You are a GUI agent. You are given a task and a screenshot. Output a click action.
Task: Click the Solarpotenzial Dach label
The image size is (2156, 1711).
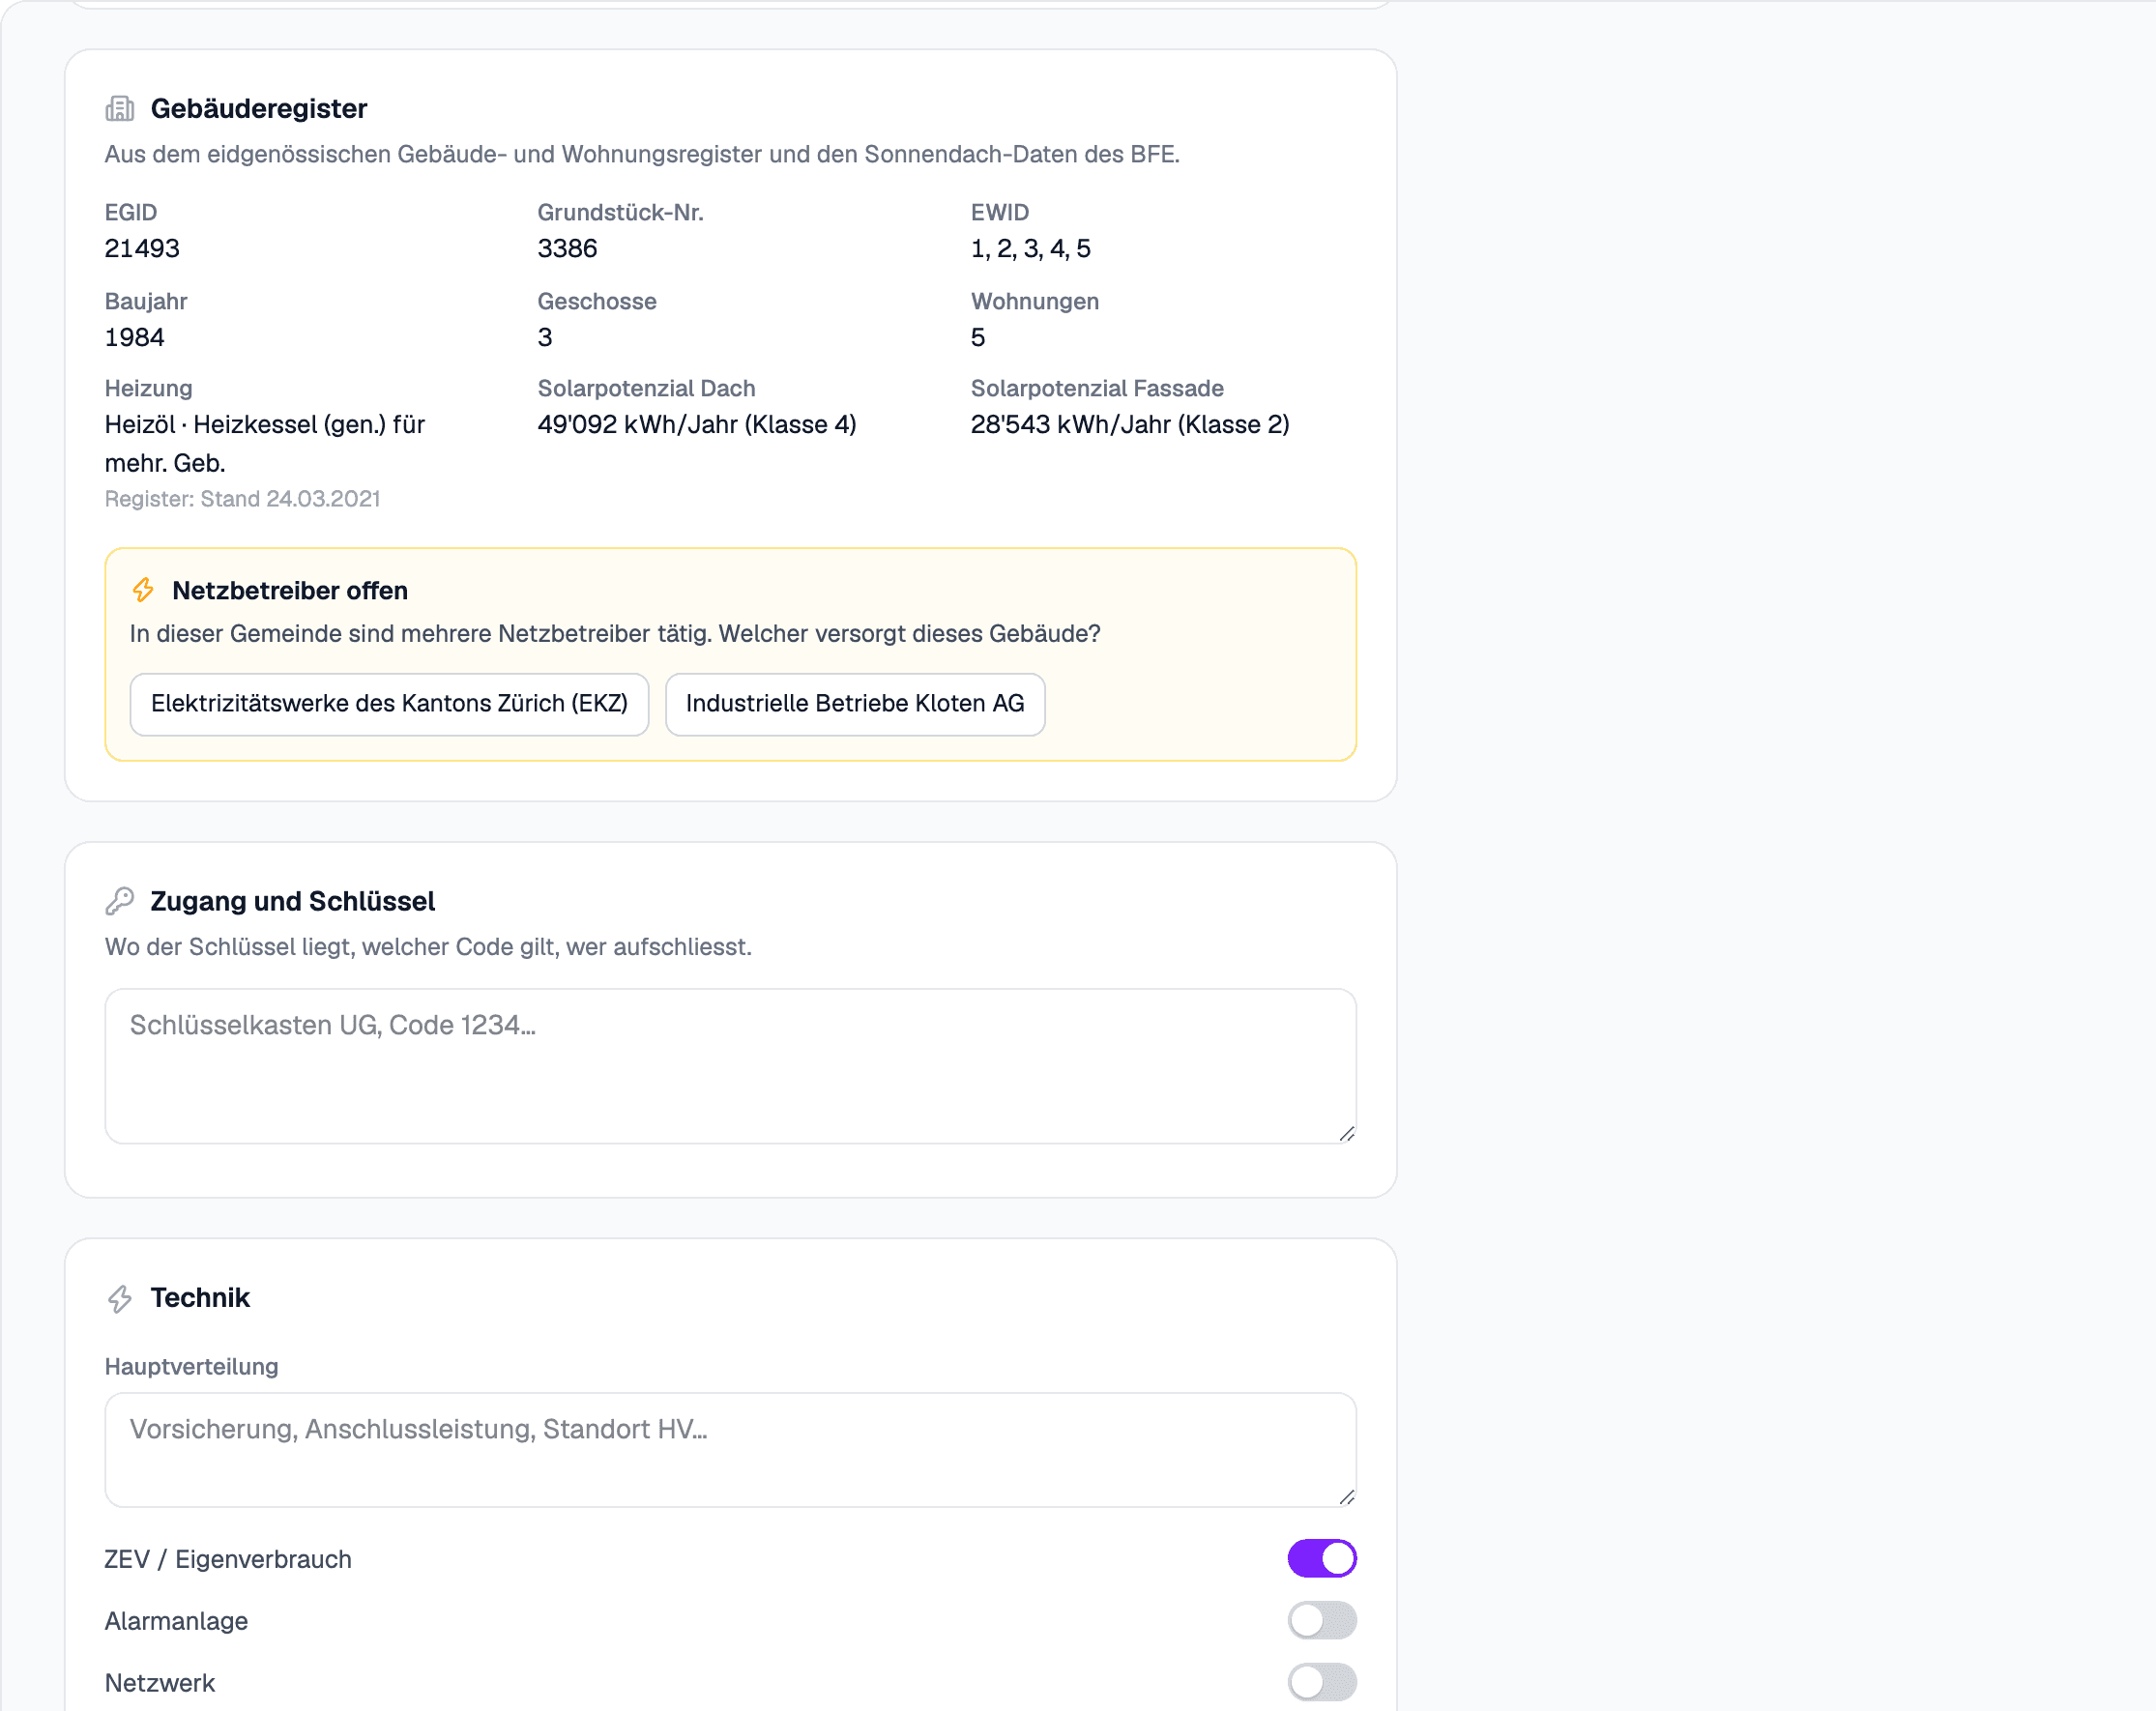(x=646, y=388)
